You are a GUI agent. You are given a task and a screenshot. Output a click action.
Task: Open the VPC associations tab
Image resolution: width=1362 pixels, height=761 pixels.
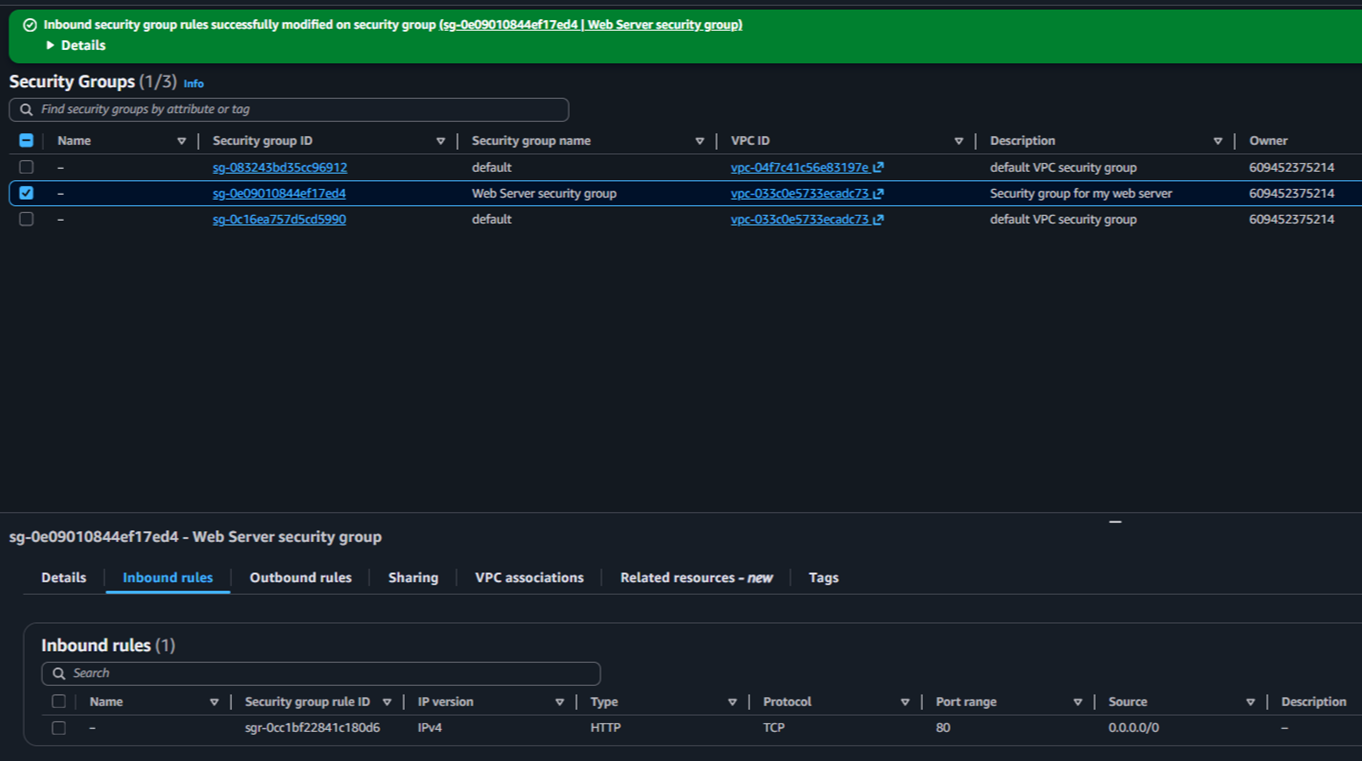coord(529,578)
